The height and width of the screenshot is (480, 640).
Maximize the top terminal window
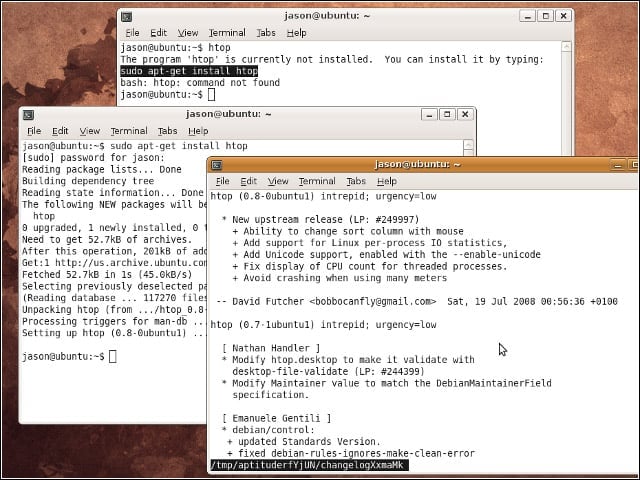tap(546, 16)
